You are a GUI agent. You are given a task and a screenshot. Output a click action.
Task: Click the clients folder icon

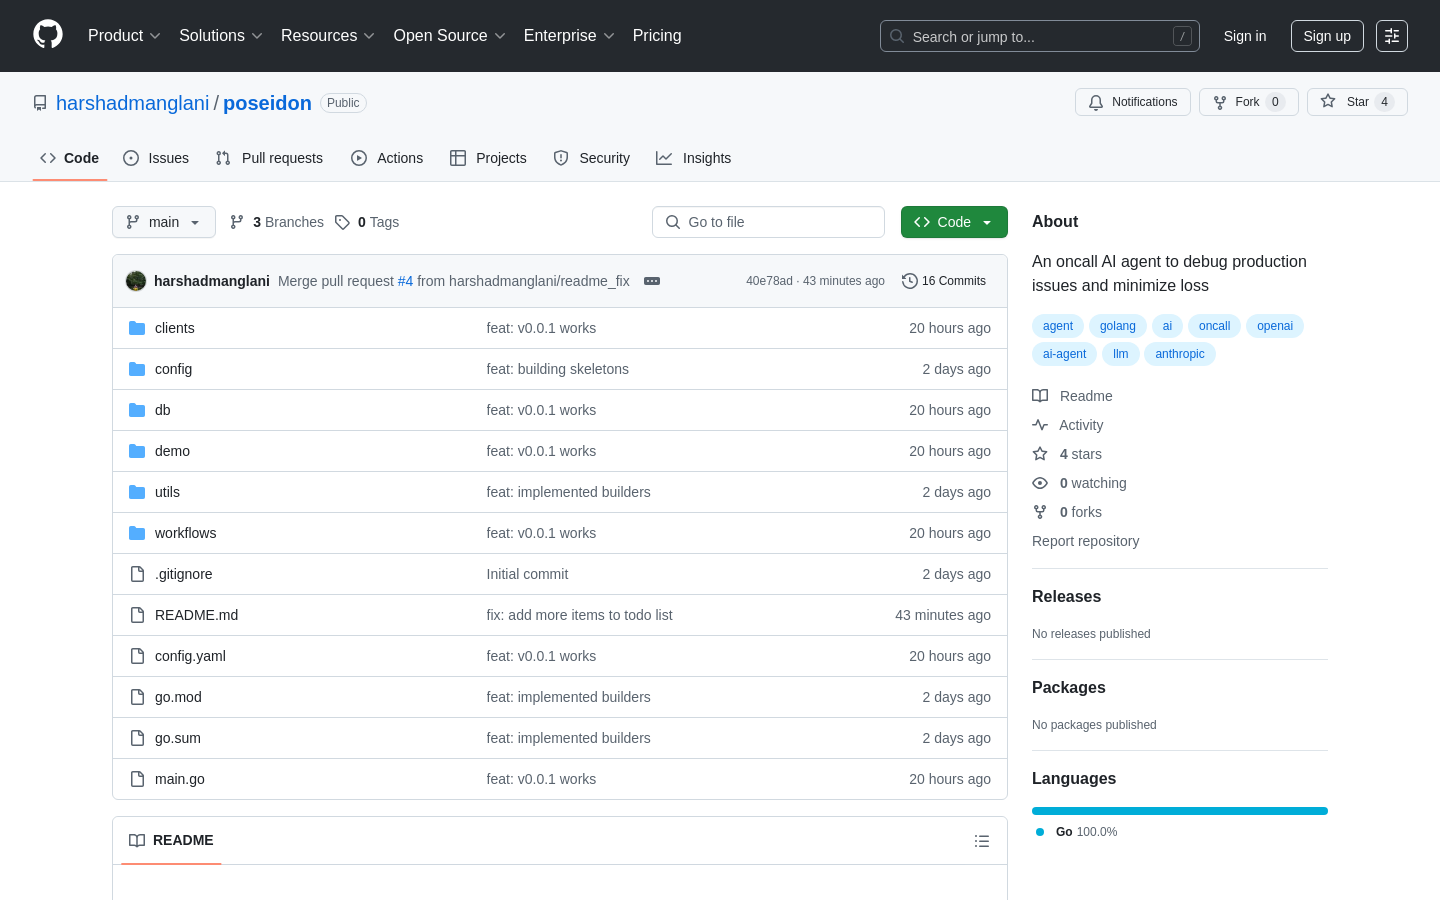click(137, 328)
